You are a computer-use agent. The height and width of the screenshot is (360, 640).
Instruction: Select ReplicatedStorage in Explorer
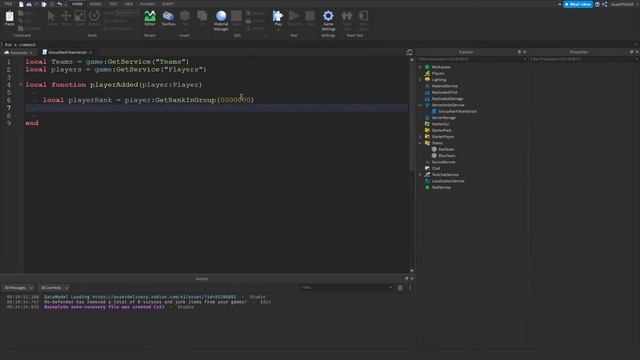[447, 99]
